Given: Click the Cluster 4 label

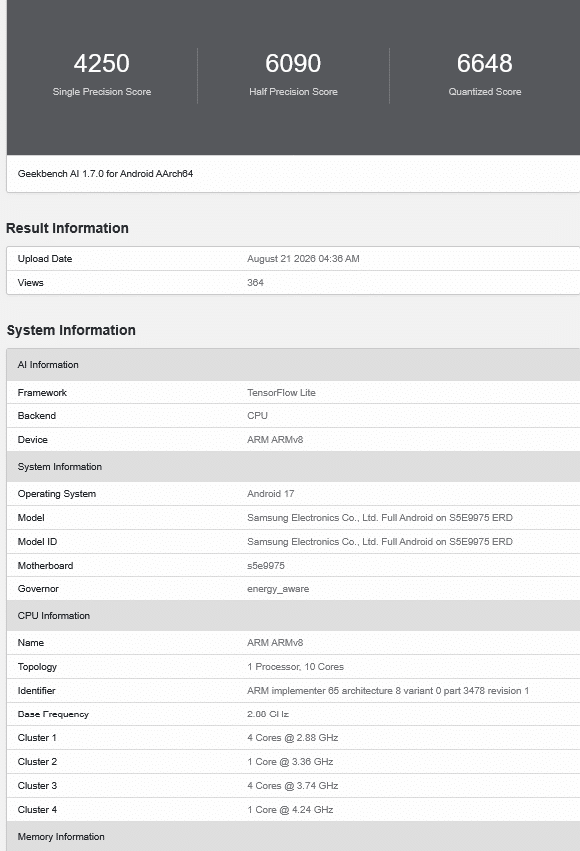Looking at the screenshot, I should [37, 809].
